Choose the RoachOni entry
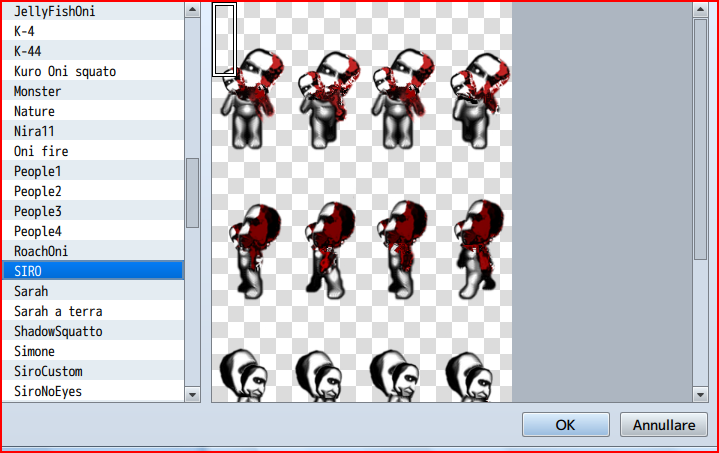The width and height of the screenshot is (719, 453). tap(93, 251)
